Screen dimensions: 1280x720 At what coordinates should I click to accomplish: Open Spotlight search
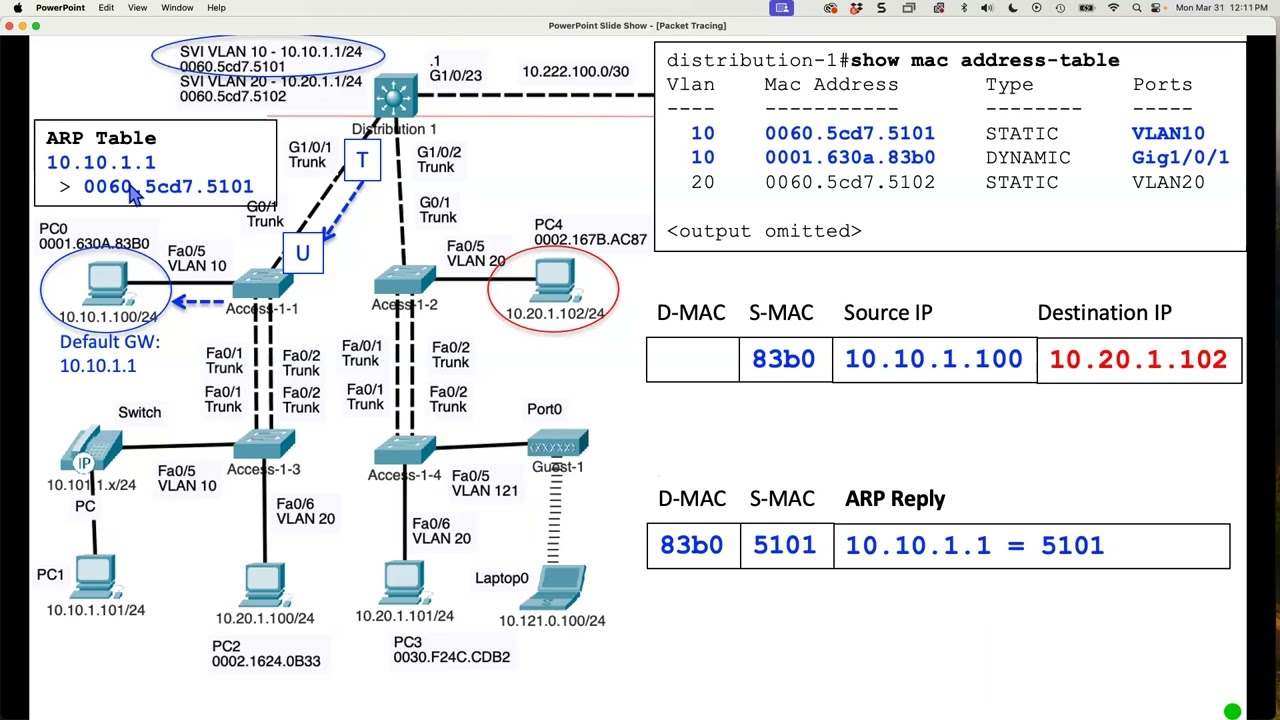point(1137,8)
